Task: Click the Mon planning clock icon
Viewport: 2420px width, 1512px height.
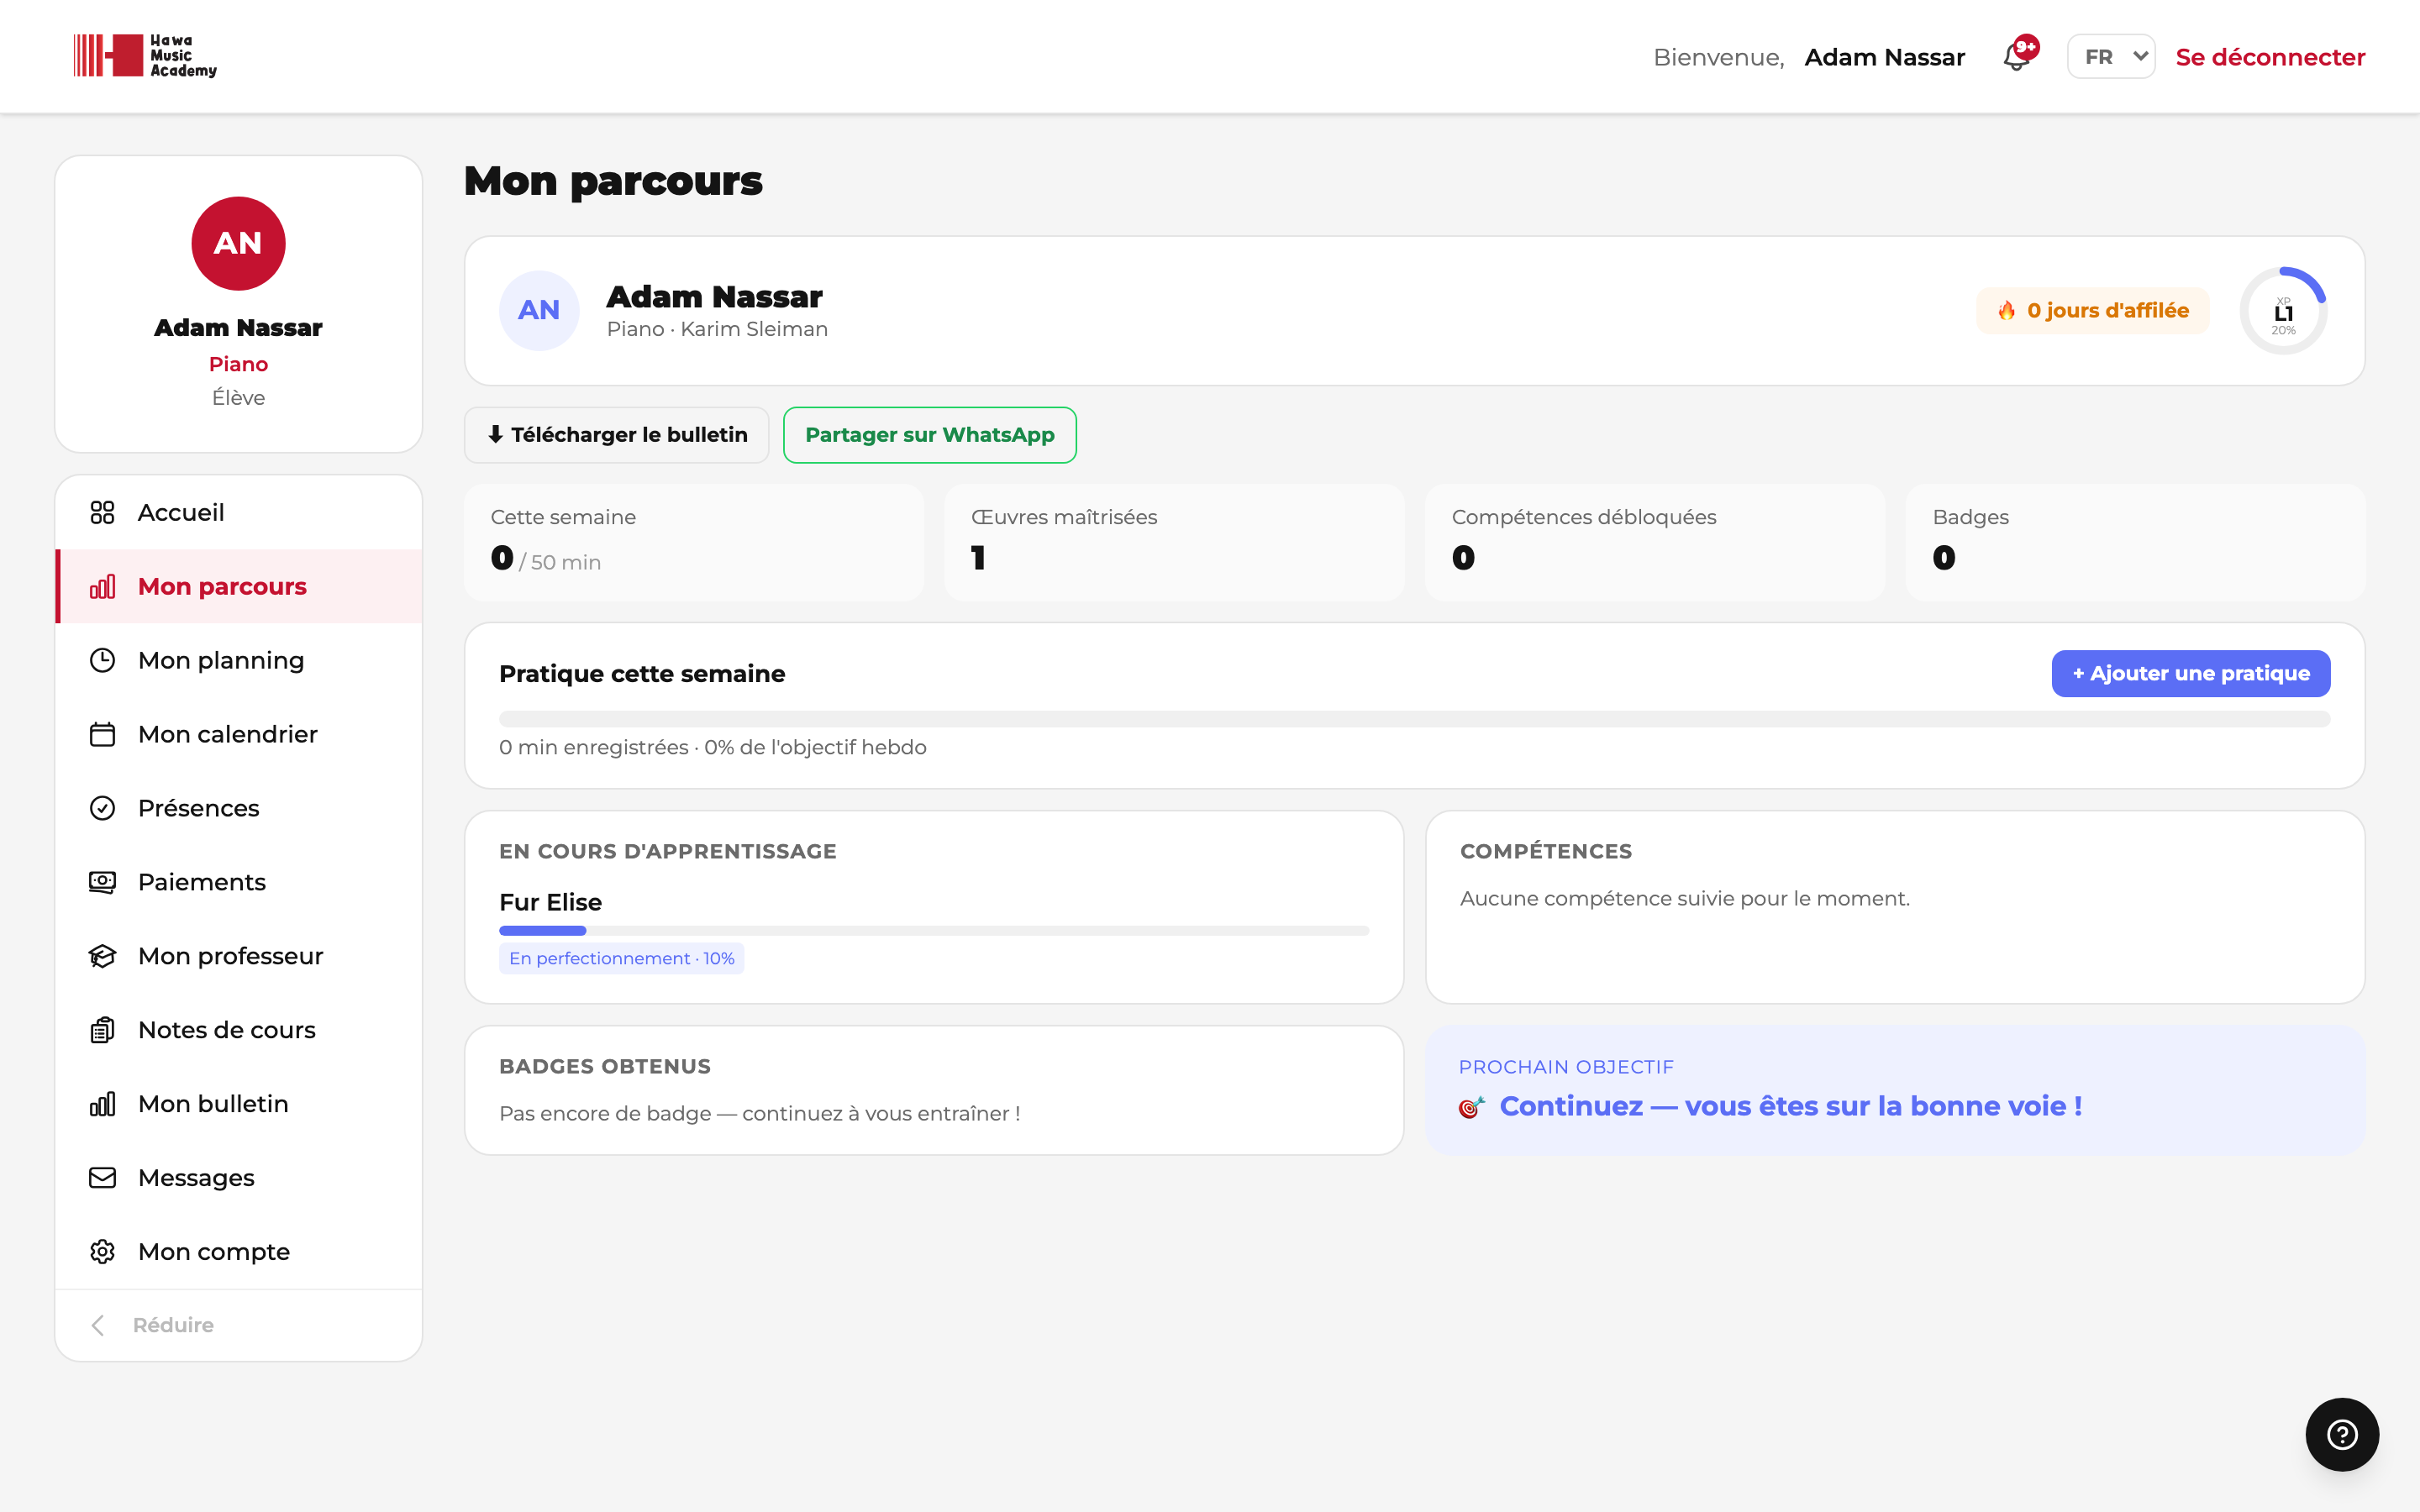Action: (x=102, y=660)
